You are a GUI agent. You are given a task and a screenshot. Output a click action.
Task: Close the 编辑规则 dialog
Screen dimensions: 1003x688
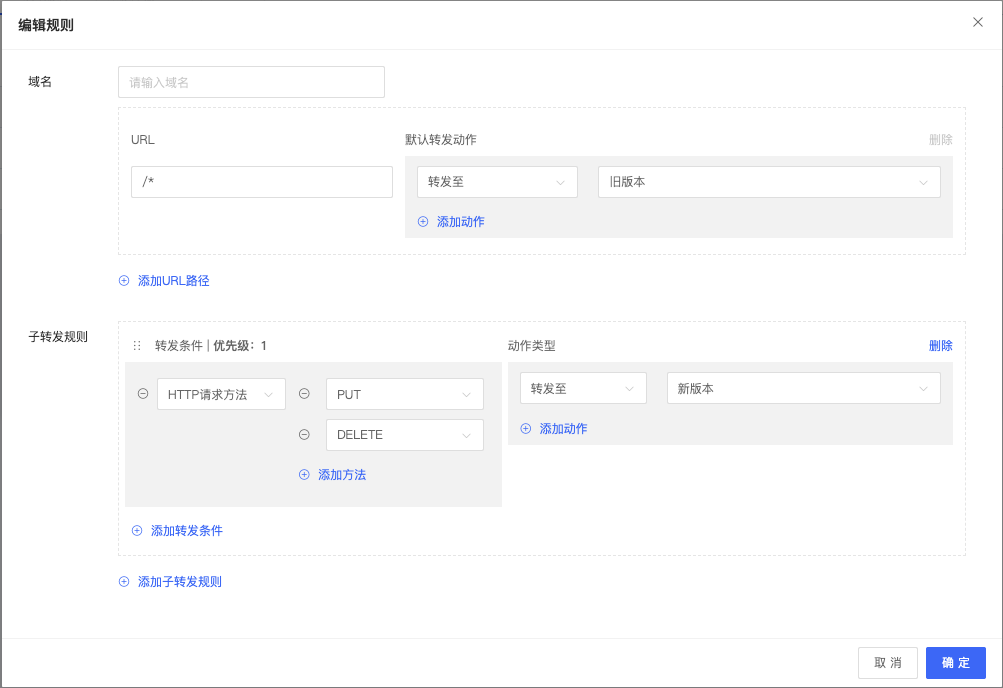(978, 22)
